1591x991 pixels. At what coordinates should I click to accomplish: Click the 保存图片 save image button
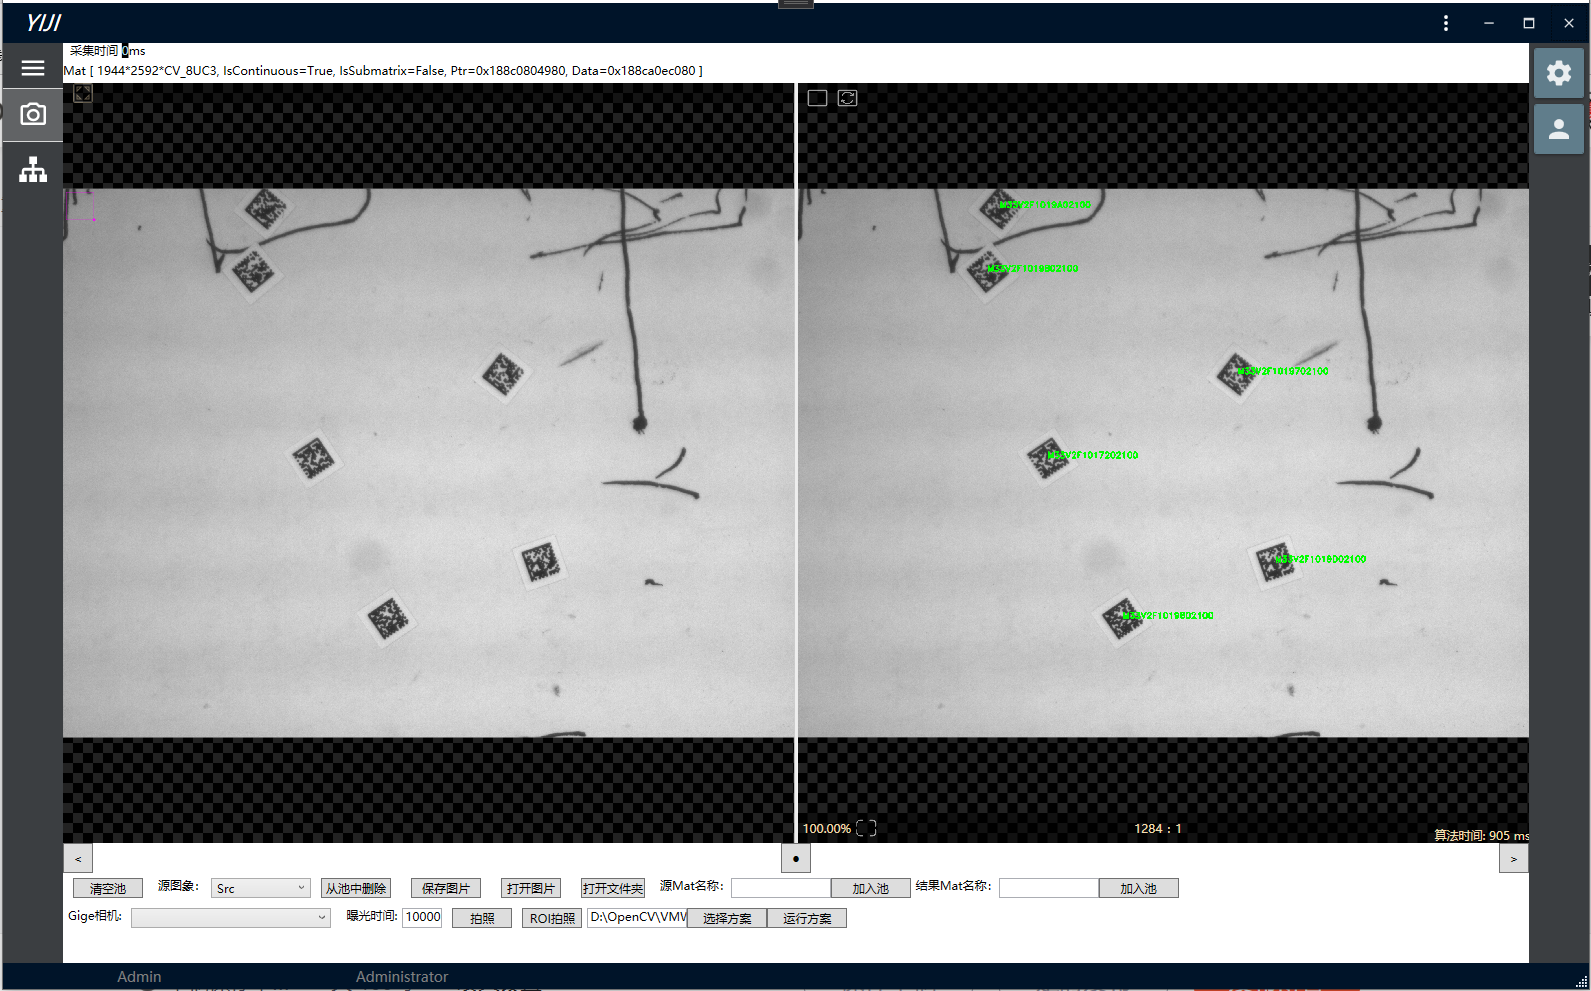click(x=446, y=888)
